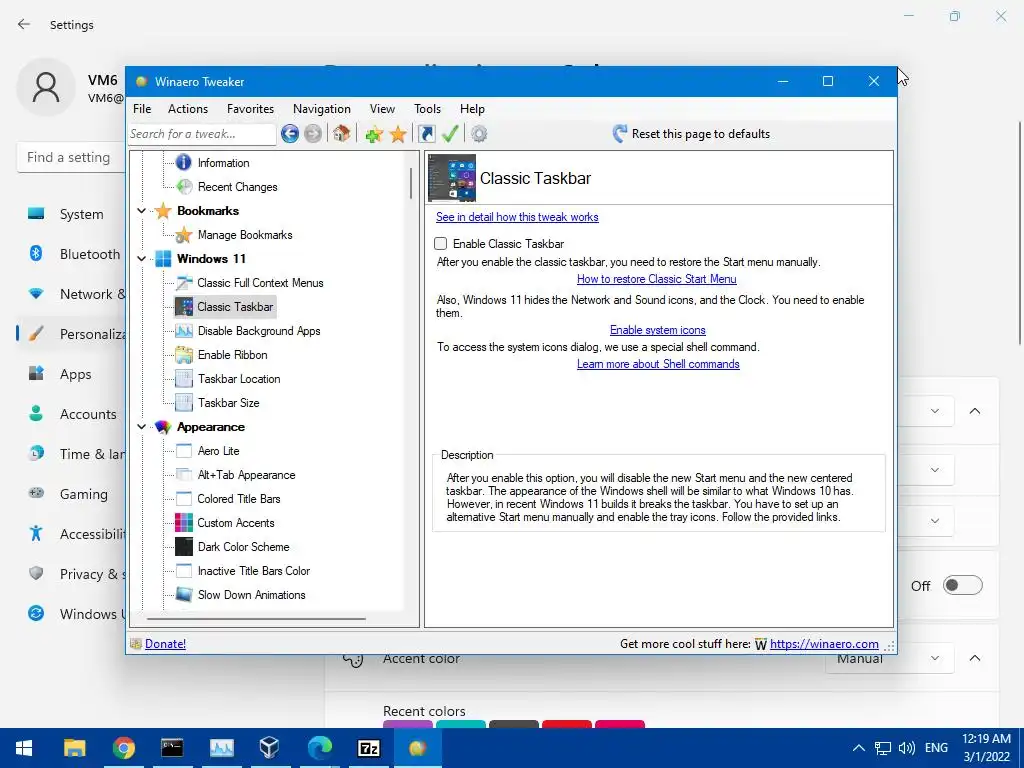Open System category in Settings sidebar

[65, 214]
